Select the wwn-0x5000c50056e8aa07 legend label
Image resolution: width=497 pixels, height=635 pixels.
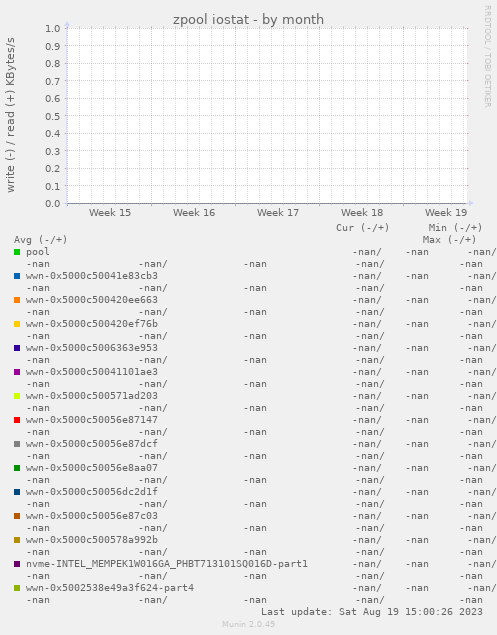[92, 468]
